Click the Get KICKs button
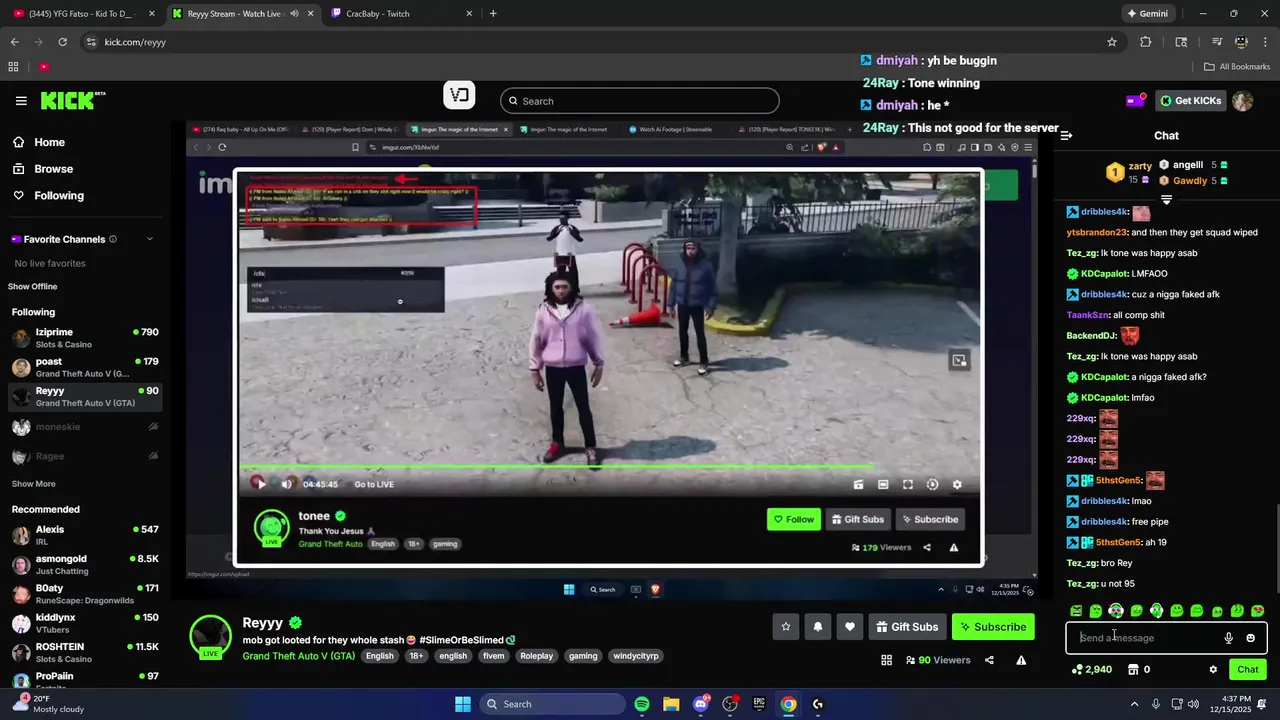The width and height of the screenshot is (1280, 720). click(1190, 101)
